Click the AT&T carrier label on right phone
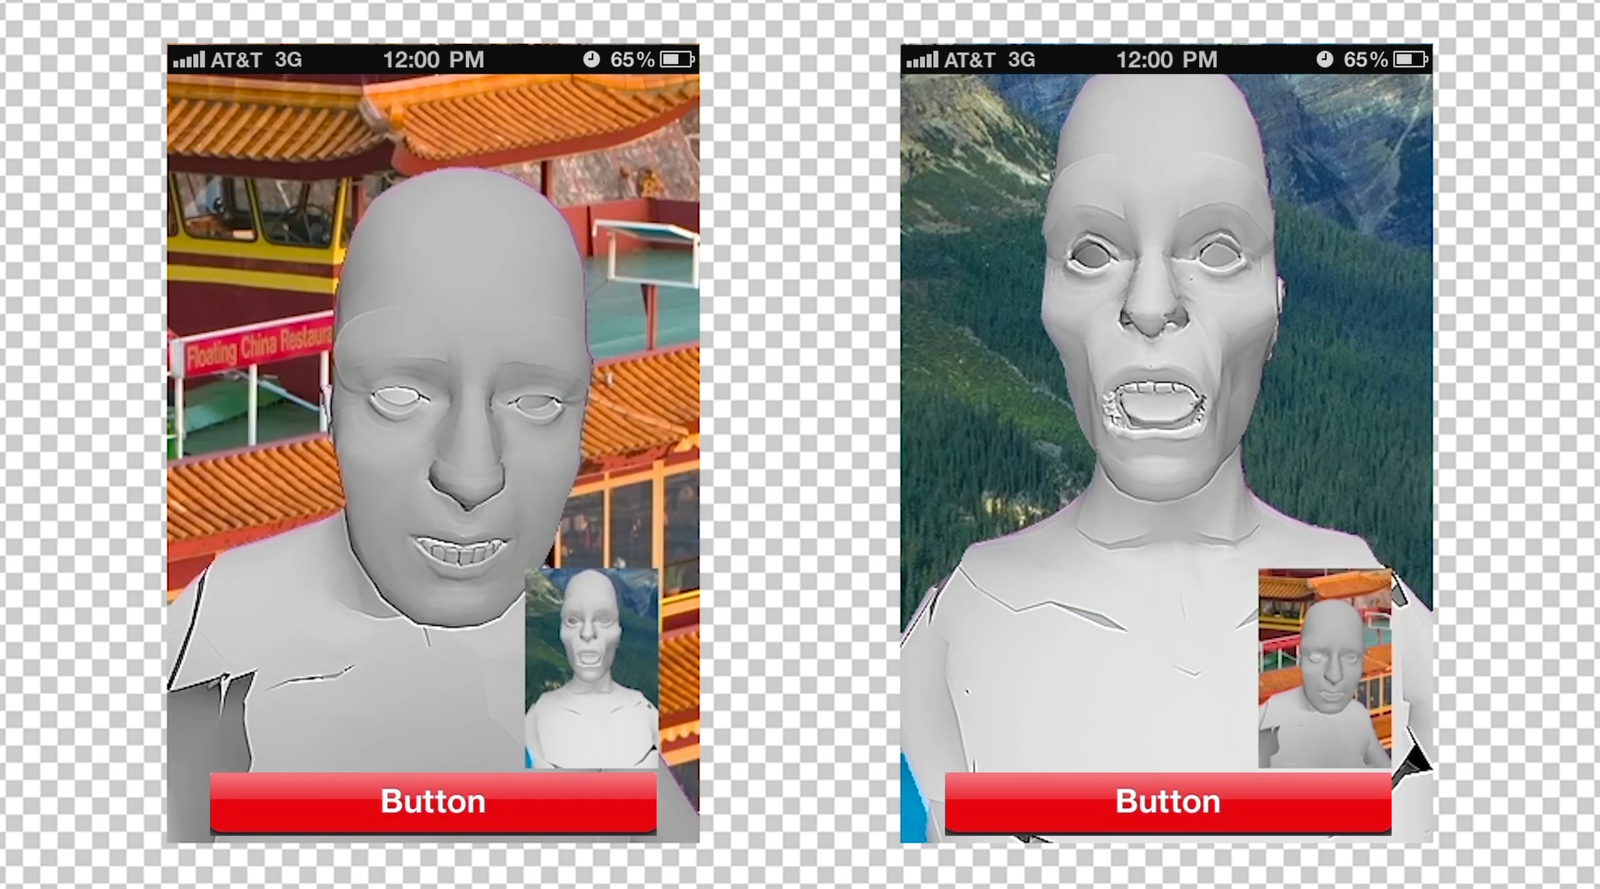 click(969, 60)
